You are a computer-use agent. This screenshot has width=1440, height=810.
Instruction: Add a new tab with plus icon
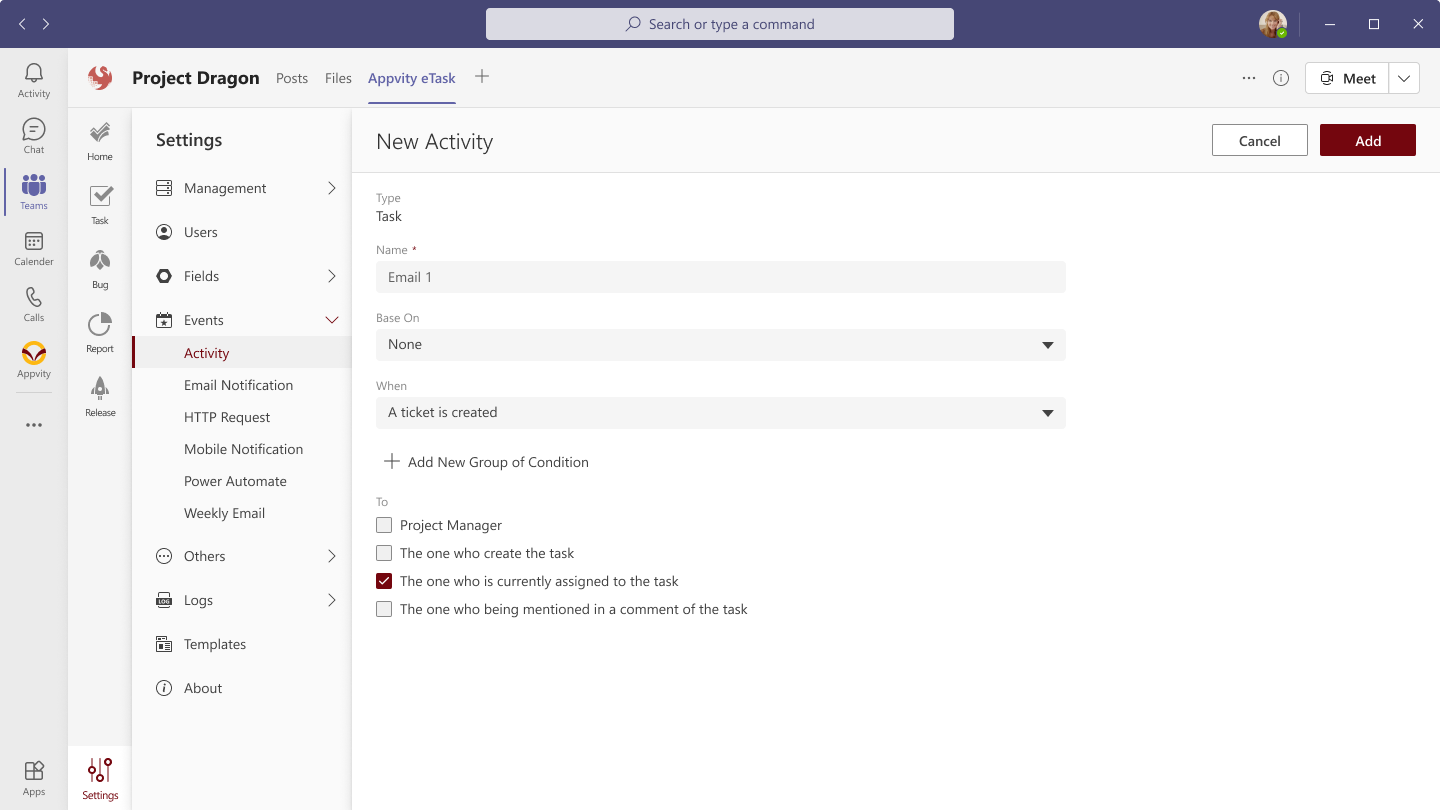point(482,77)
